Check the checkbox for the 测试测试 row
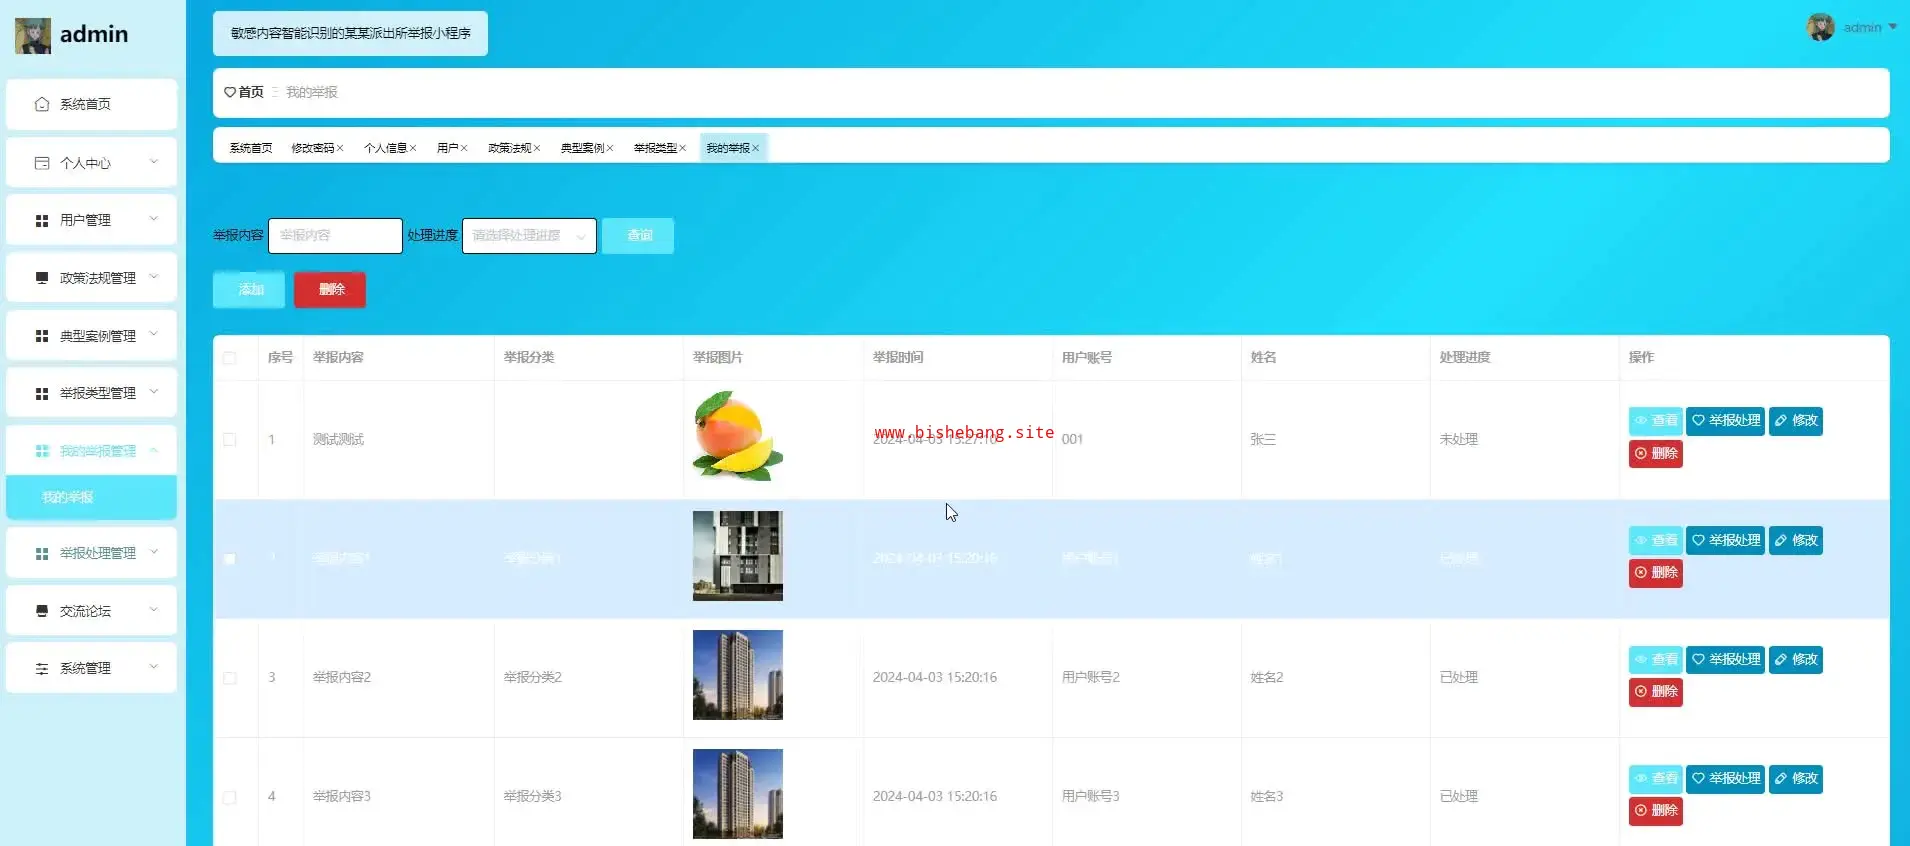The image size is (1910, 846). coord(230,440)
